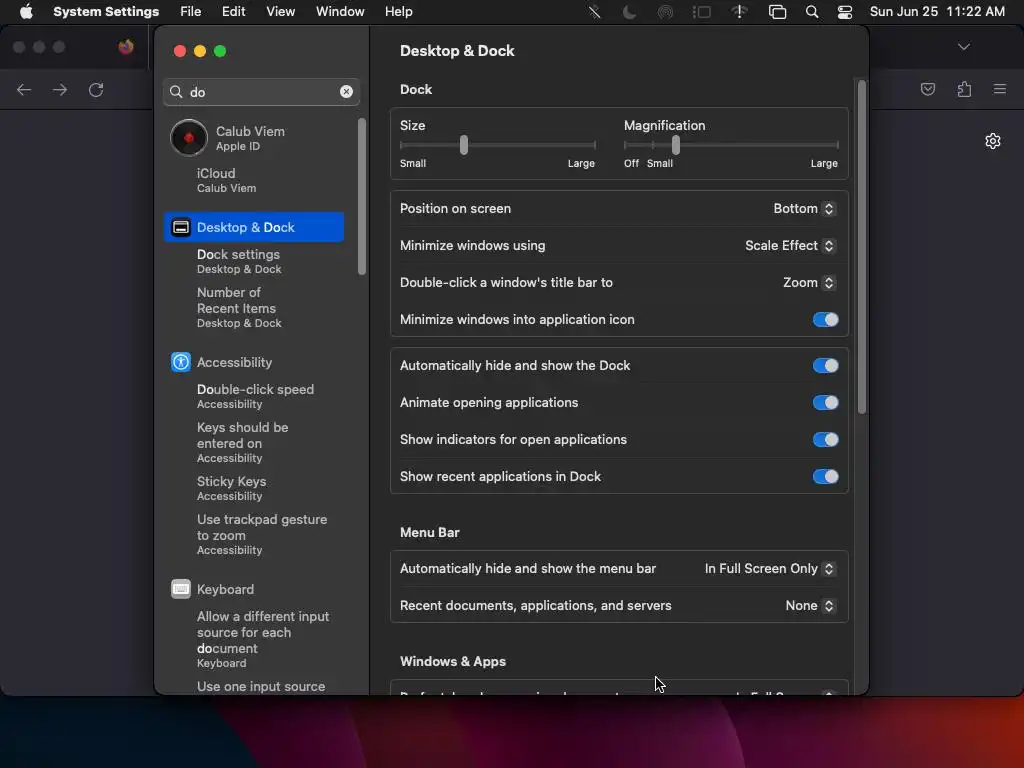The width and height of the screenshot is (1024, 768).
Task: Select Accessibility in the sidebar
Action: pos(254,362)
